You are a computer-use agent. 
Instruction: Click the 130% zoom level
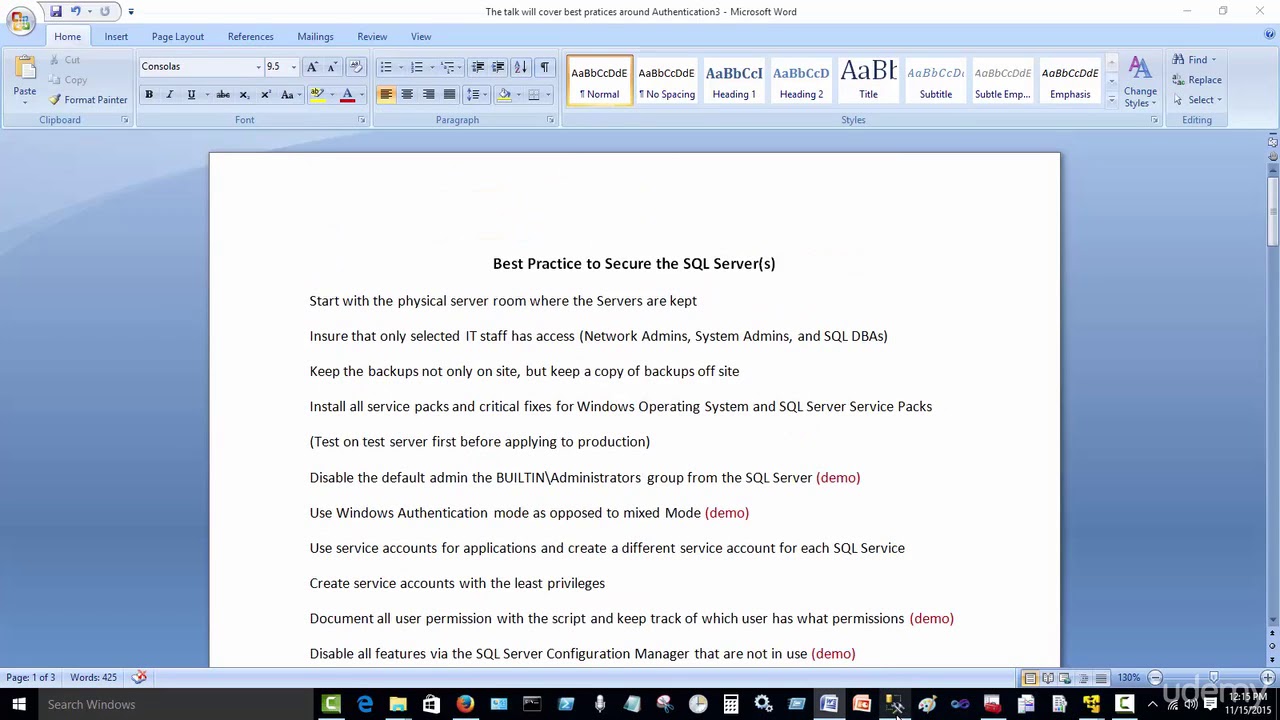tap(1129, 678)
